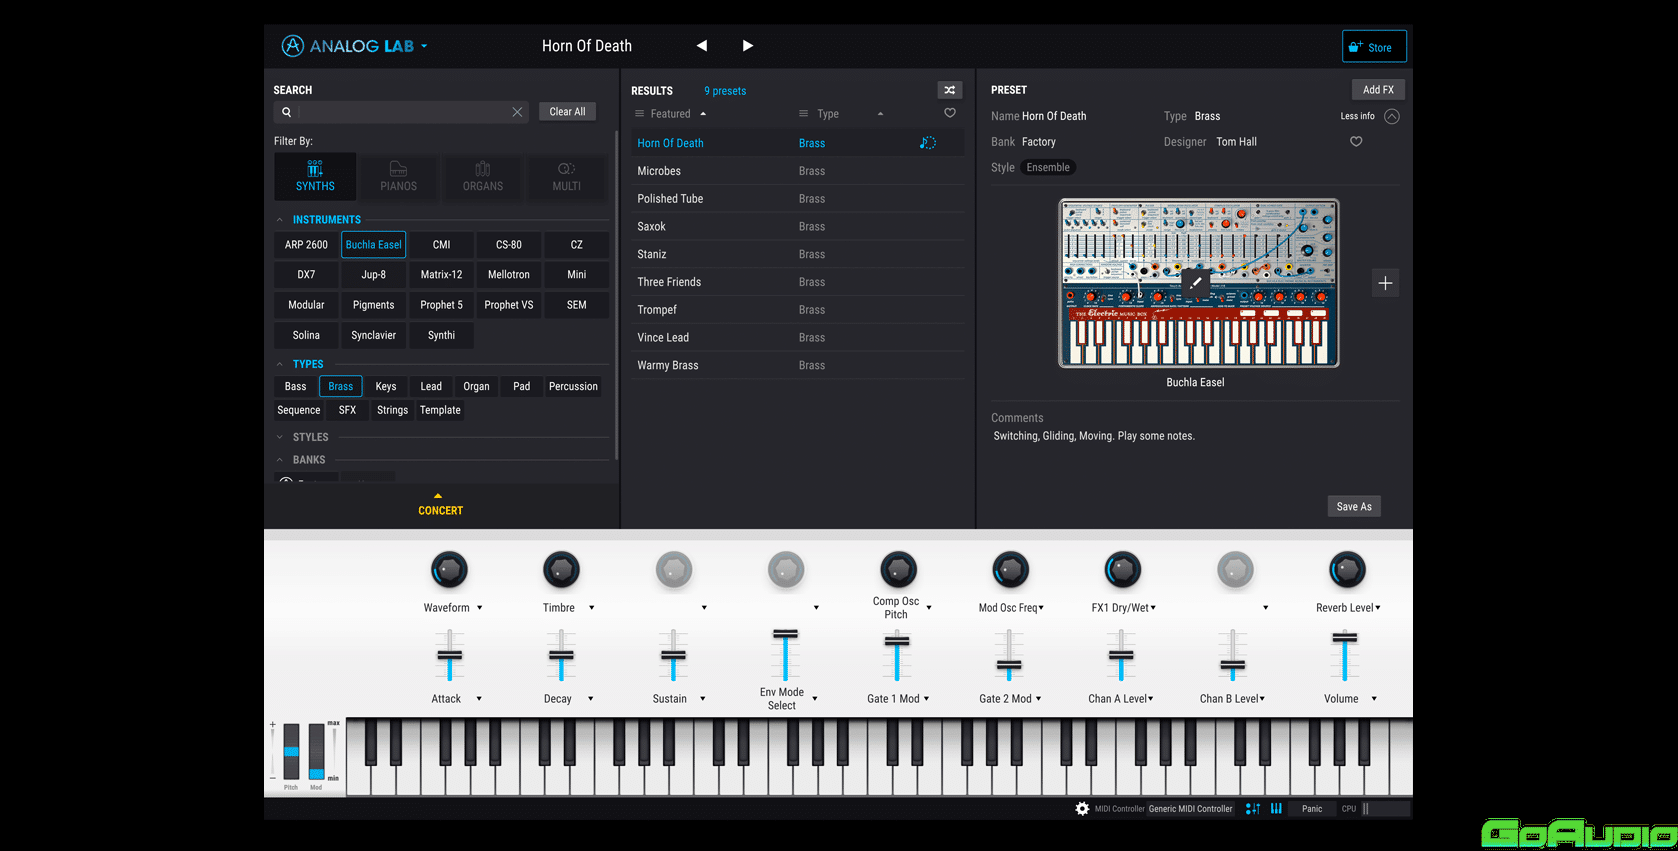Viewport: 1678px width, 851px height.
Task: Open the Store
Action: coord(1374,47)
